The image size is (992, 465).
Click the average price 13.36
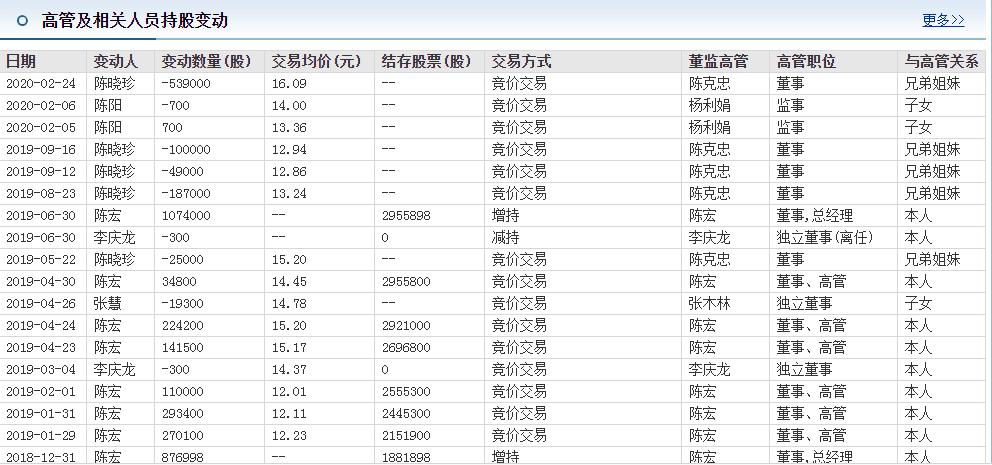click(x=289, y=128)
